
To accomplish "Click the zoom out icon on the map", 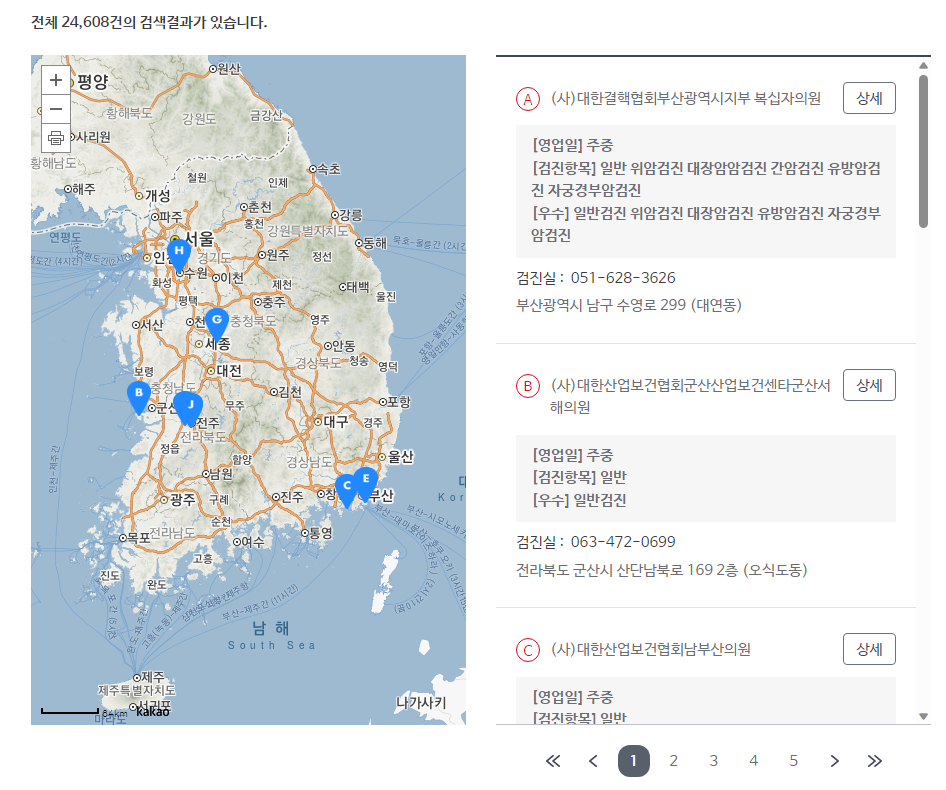I will (x=55, y=108).
